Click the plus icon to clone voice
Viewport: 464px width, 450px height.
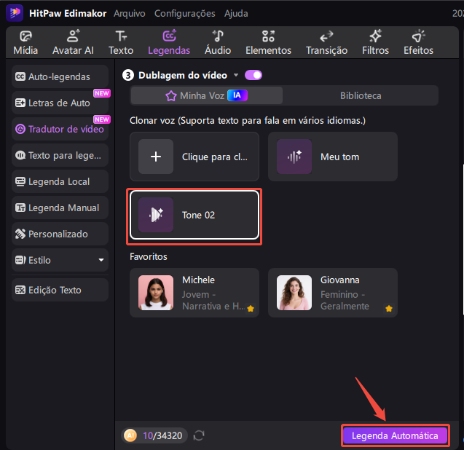pos(156,157)
